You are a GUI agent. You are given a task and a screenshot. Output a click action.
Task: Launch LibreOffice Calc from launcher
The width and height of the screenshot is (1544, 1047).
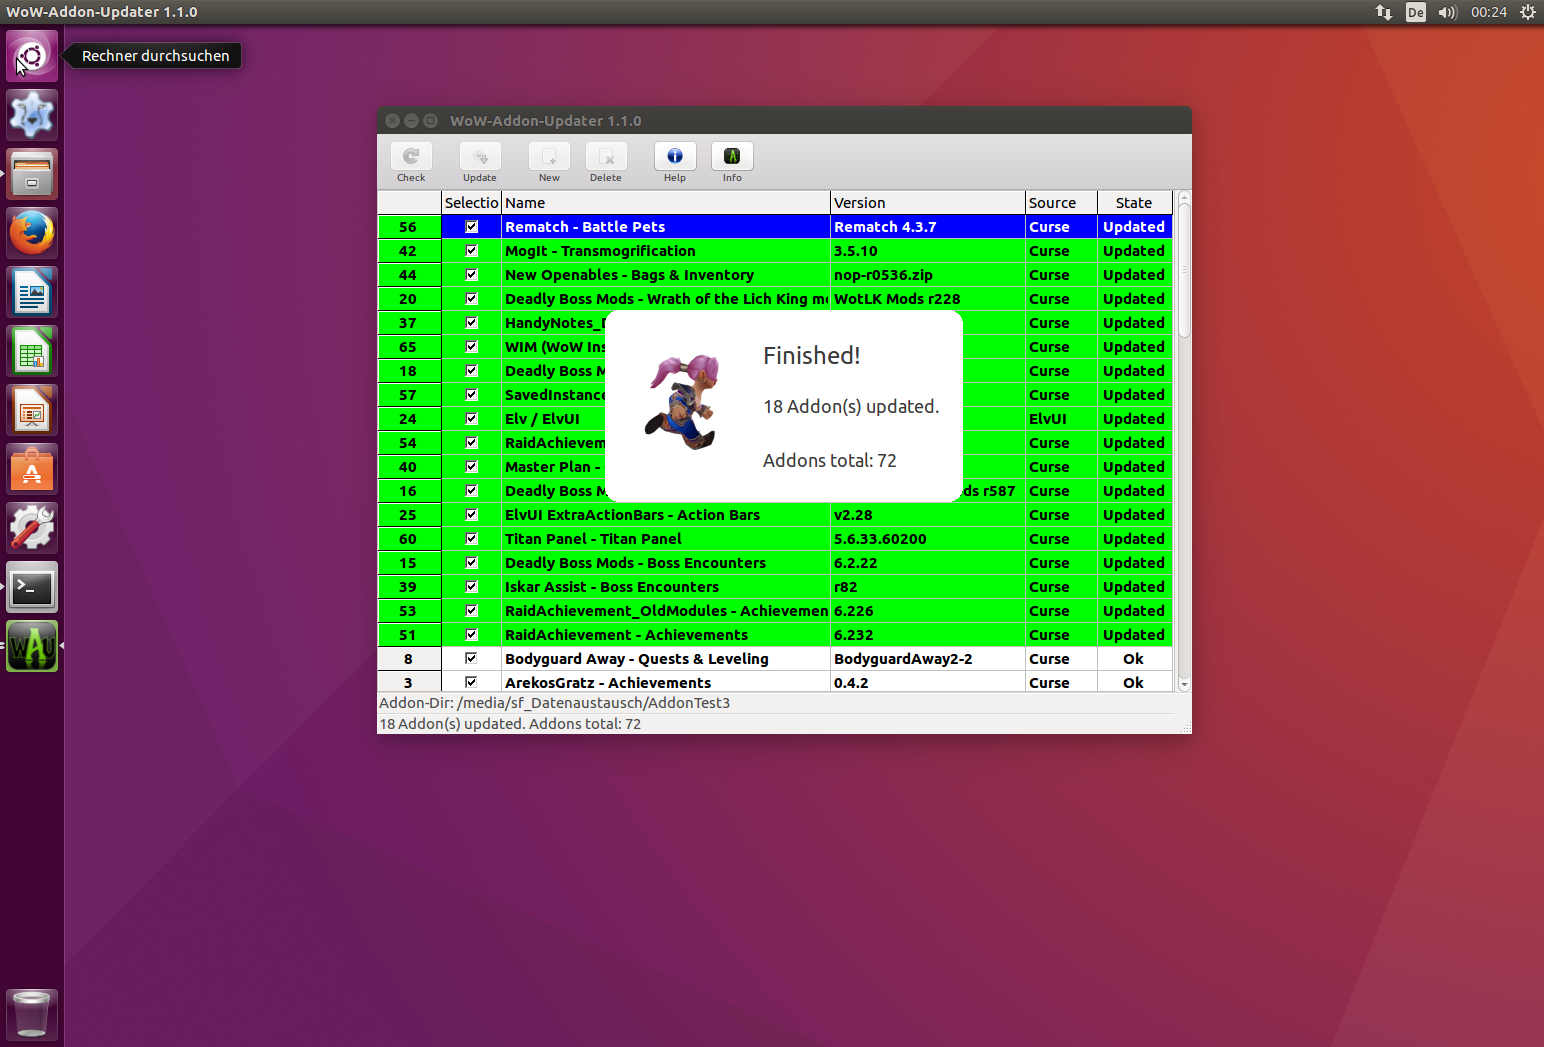(x=32, y=351)
